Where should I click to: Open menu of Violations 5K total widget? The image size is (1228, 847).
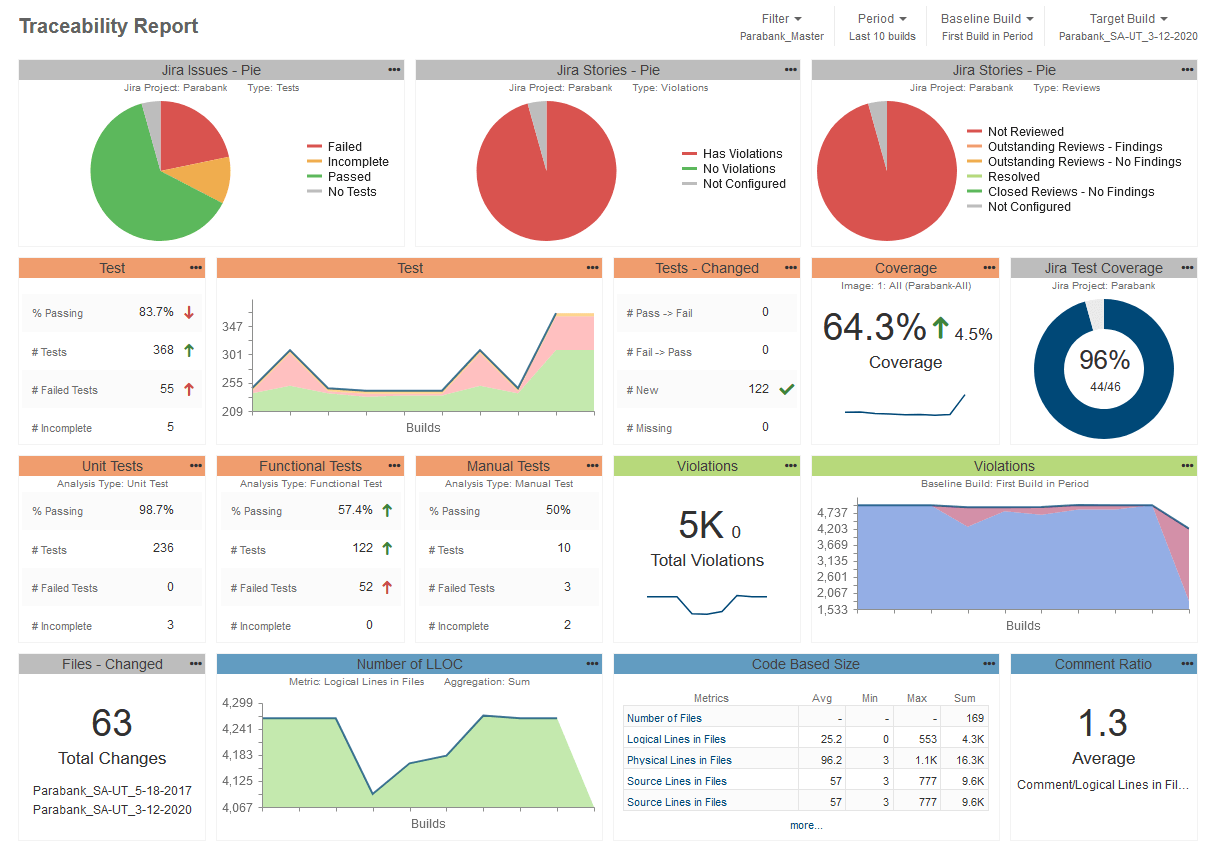(791, 466)
